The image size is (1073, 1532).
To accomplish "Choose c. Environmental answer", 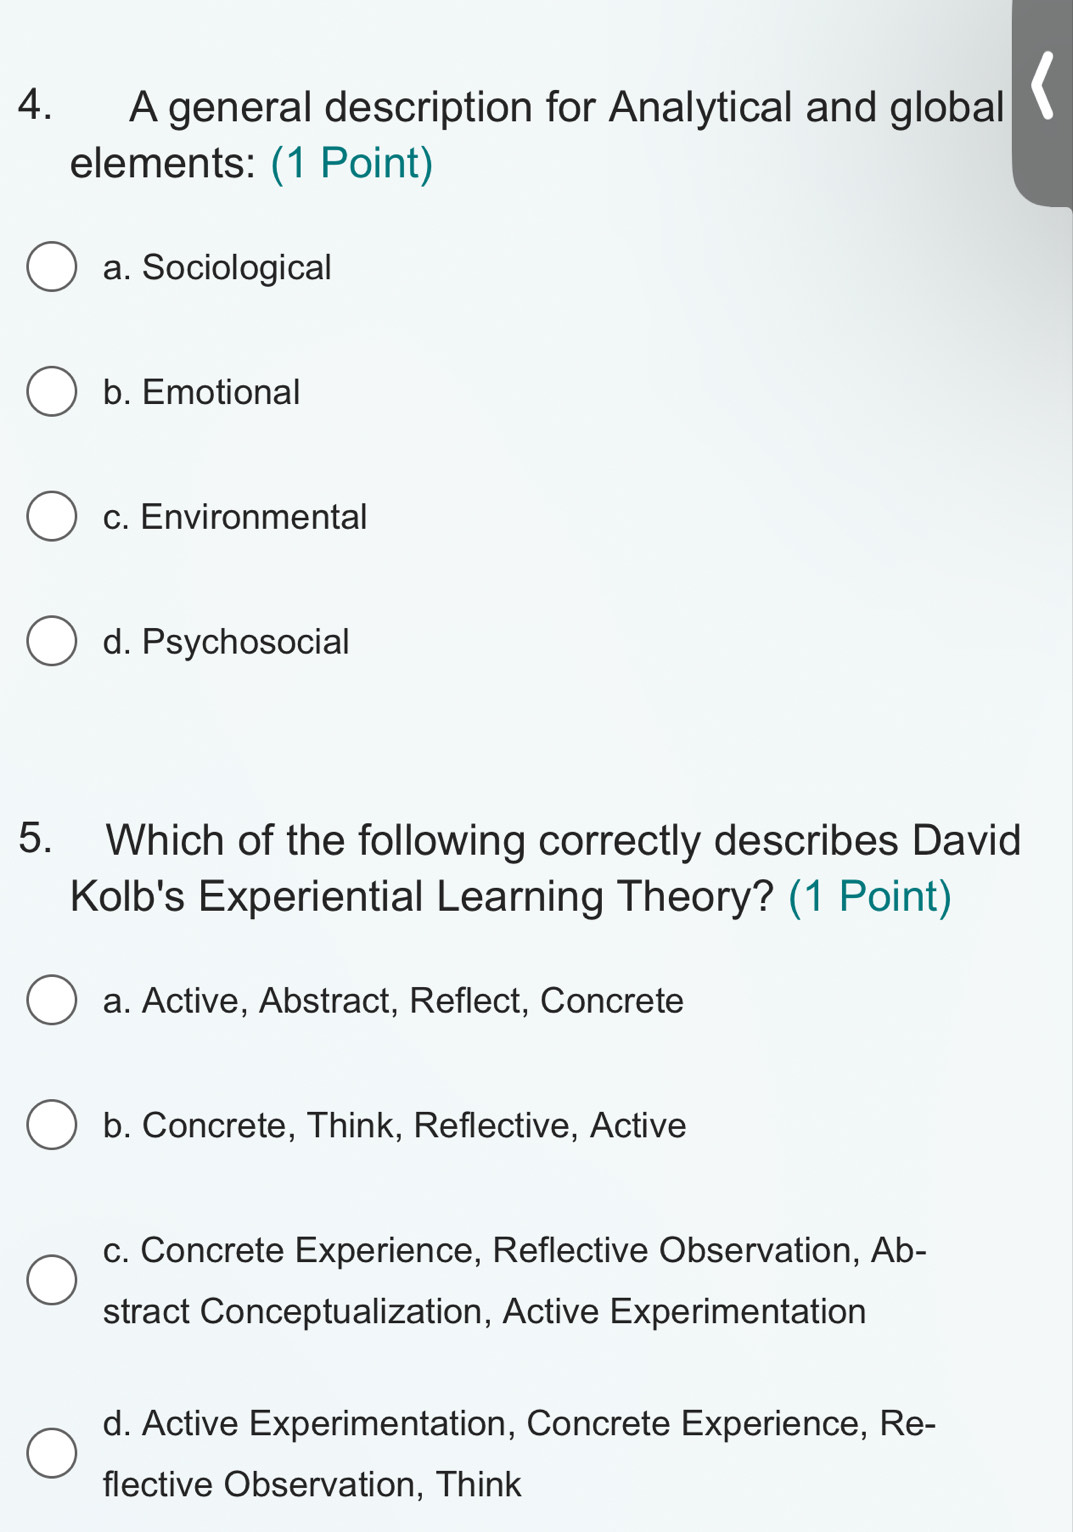I will coord(52,516).
